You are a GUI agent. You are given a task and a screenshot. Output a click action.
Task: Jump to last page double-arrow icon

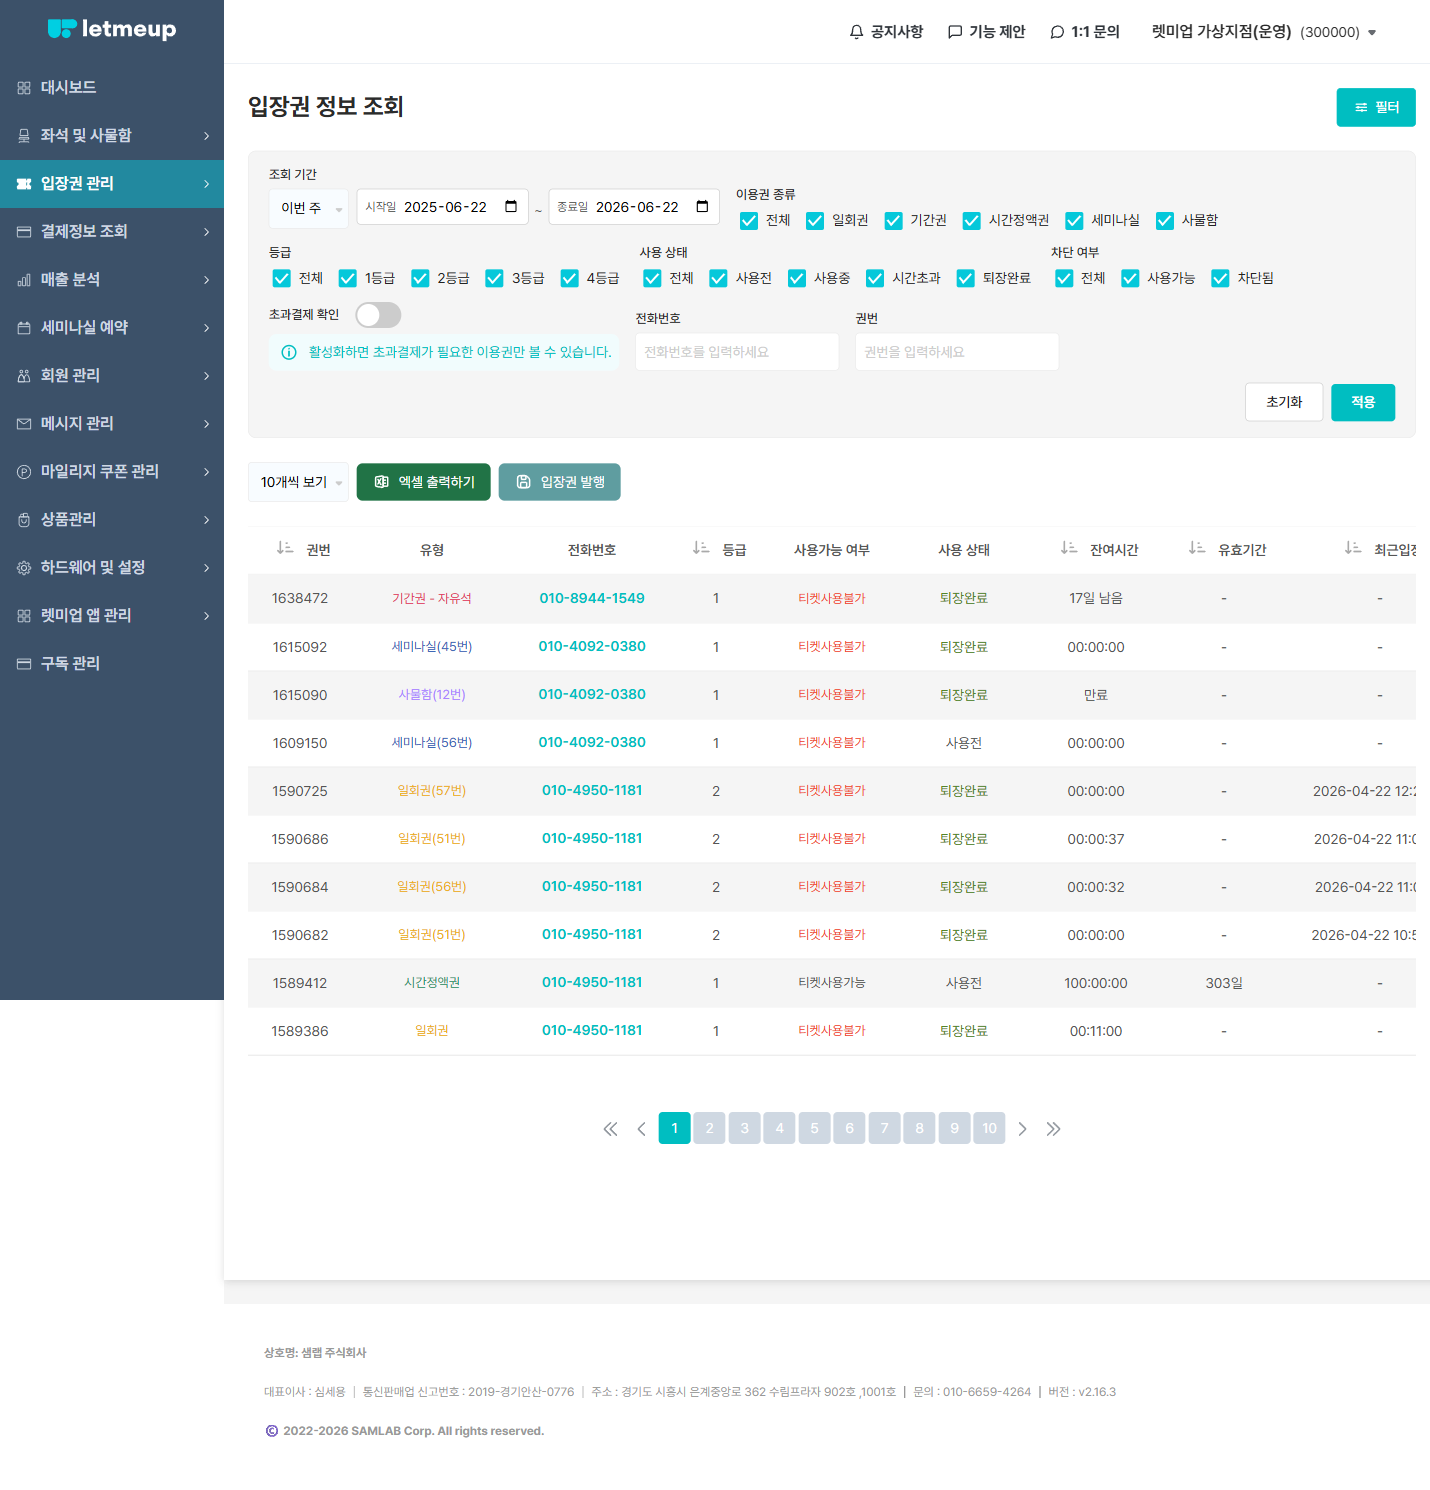coord(1053,1129)
